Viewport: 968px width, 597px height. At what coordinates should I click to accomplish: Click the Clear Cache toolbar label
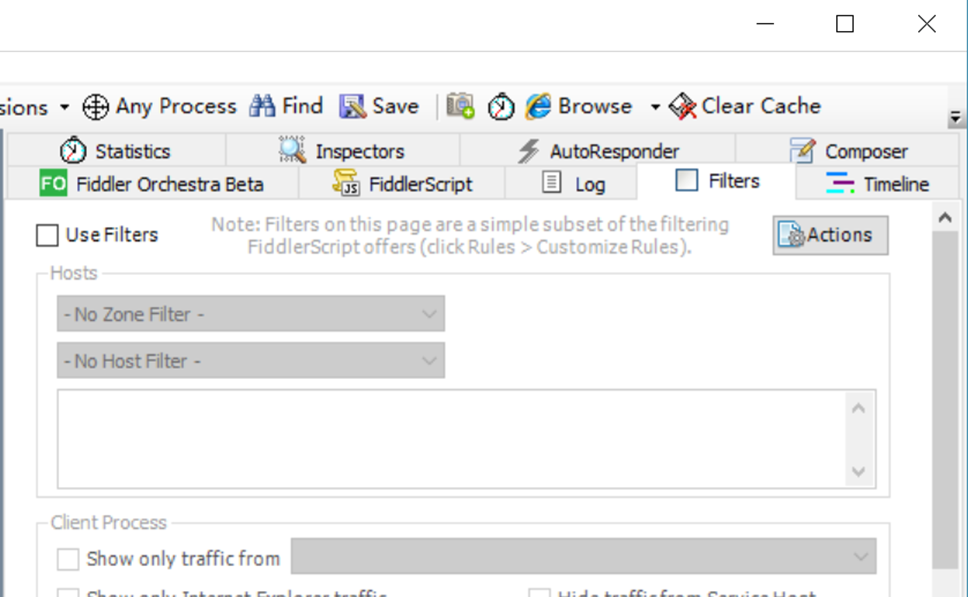pyautogui.click(x=761, y=106)
